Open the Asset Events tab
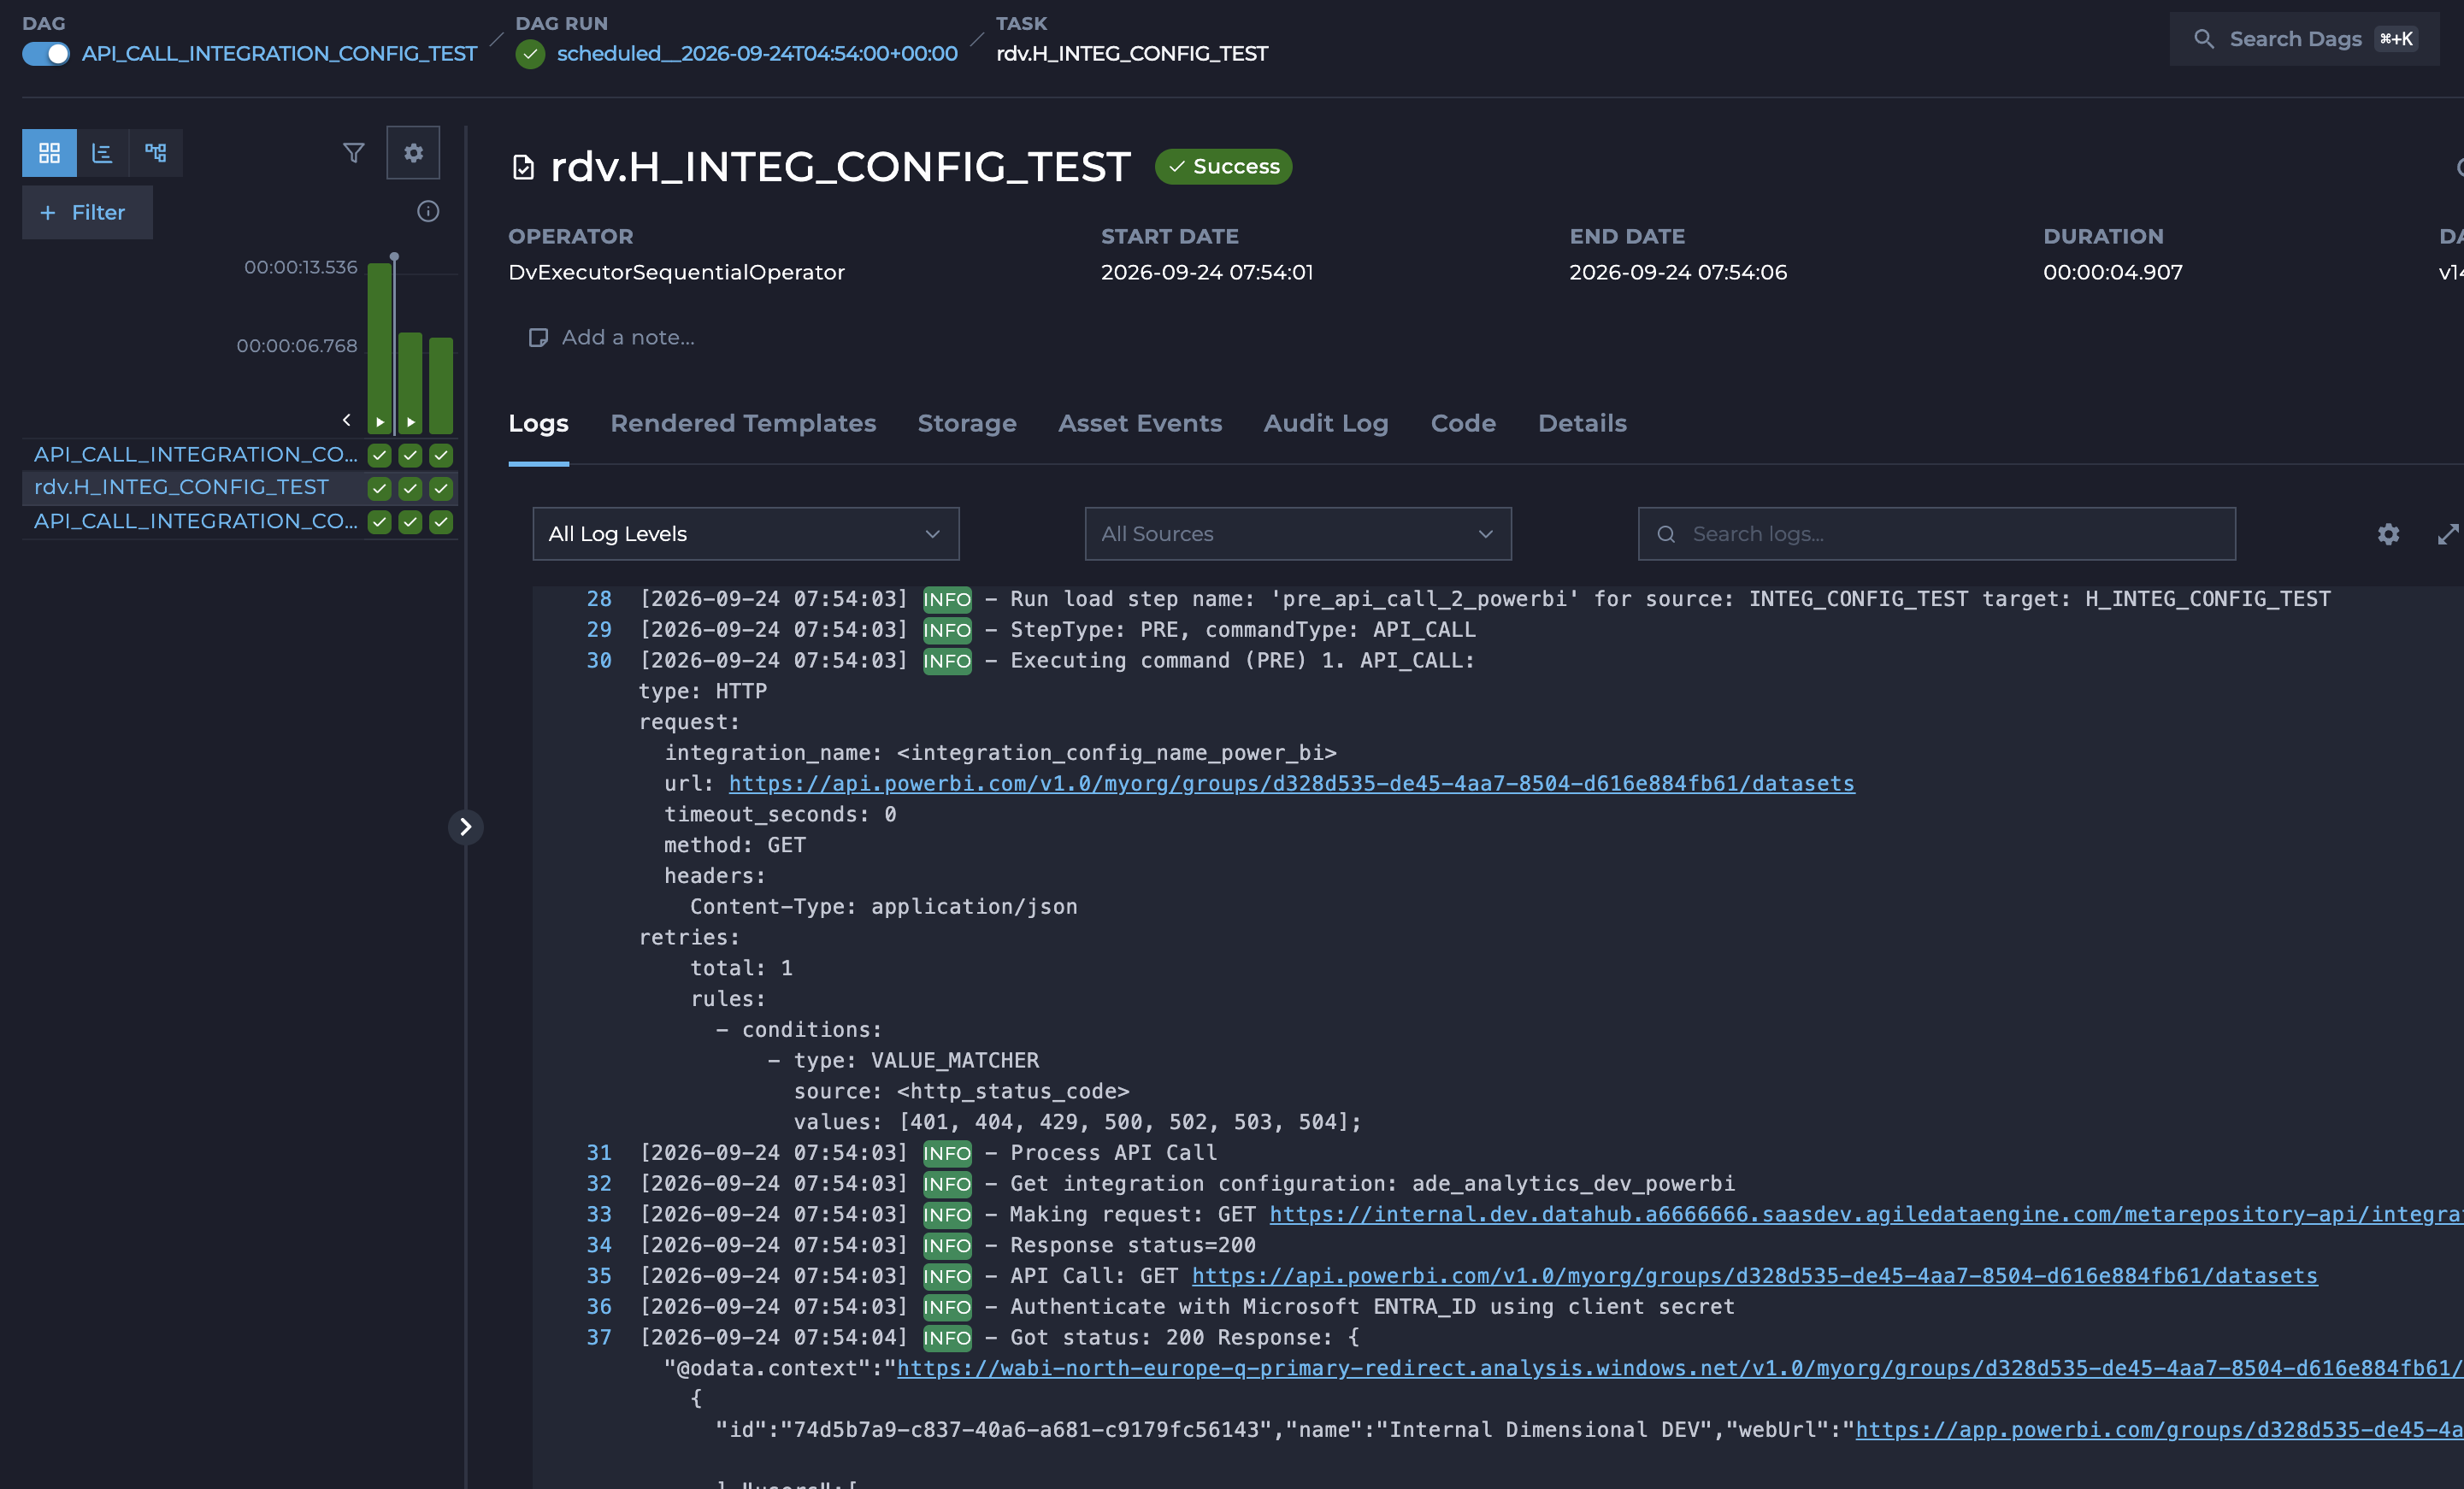The height and width of the screenshot is (1489, 2464). tap(1140, 424)
